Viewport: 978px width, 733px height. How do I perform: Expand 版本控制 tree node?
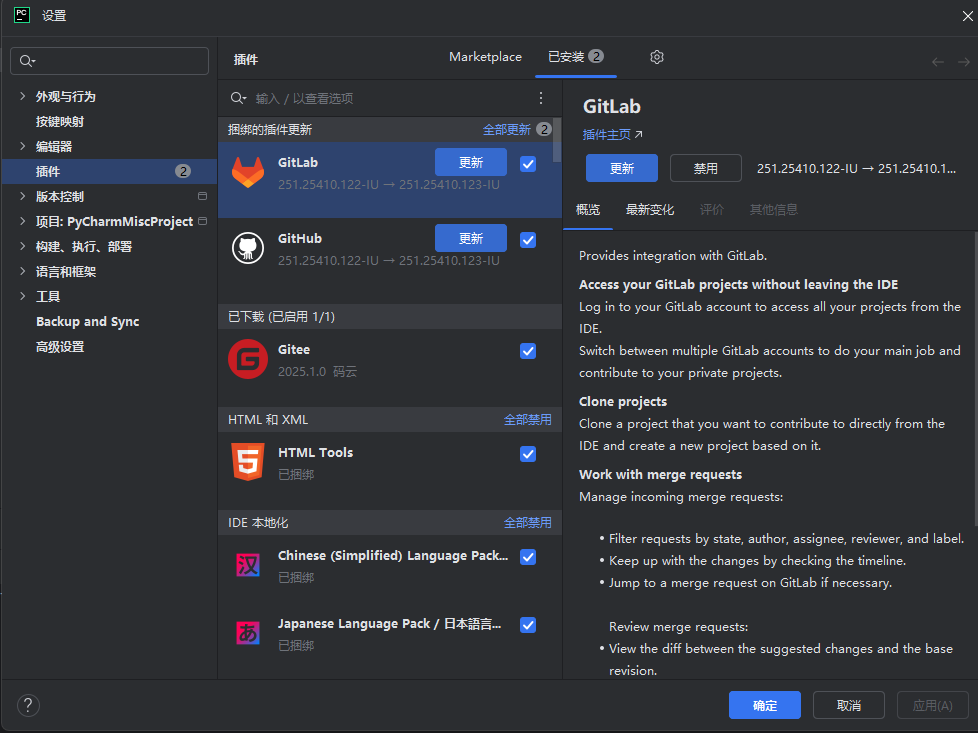[22, 196]
